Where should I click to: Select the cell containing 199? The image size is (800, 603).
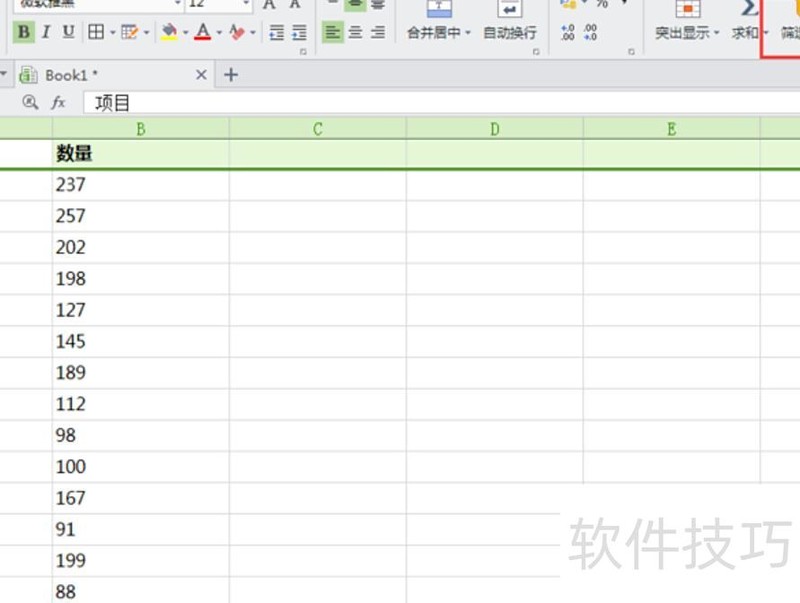(141, 561)
